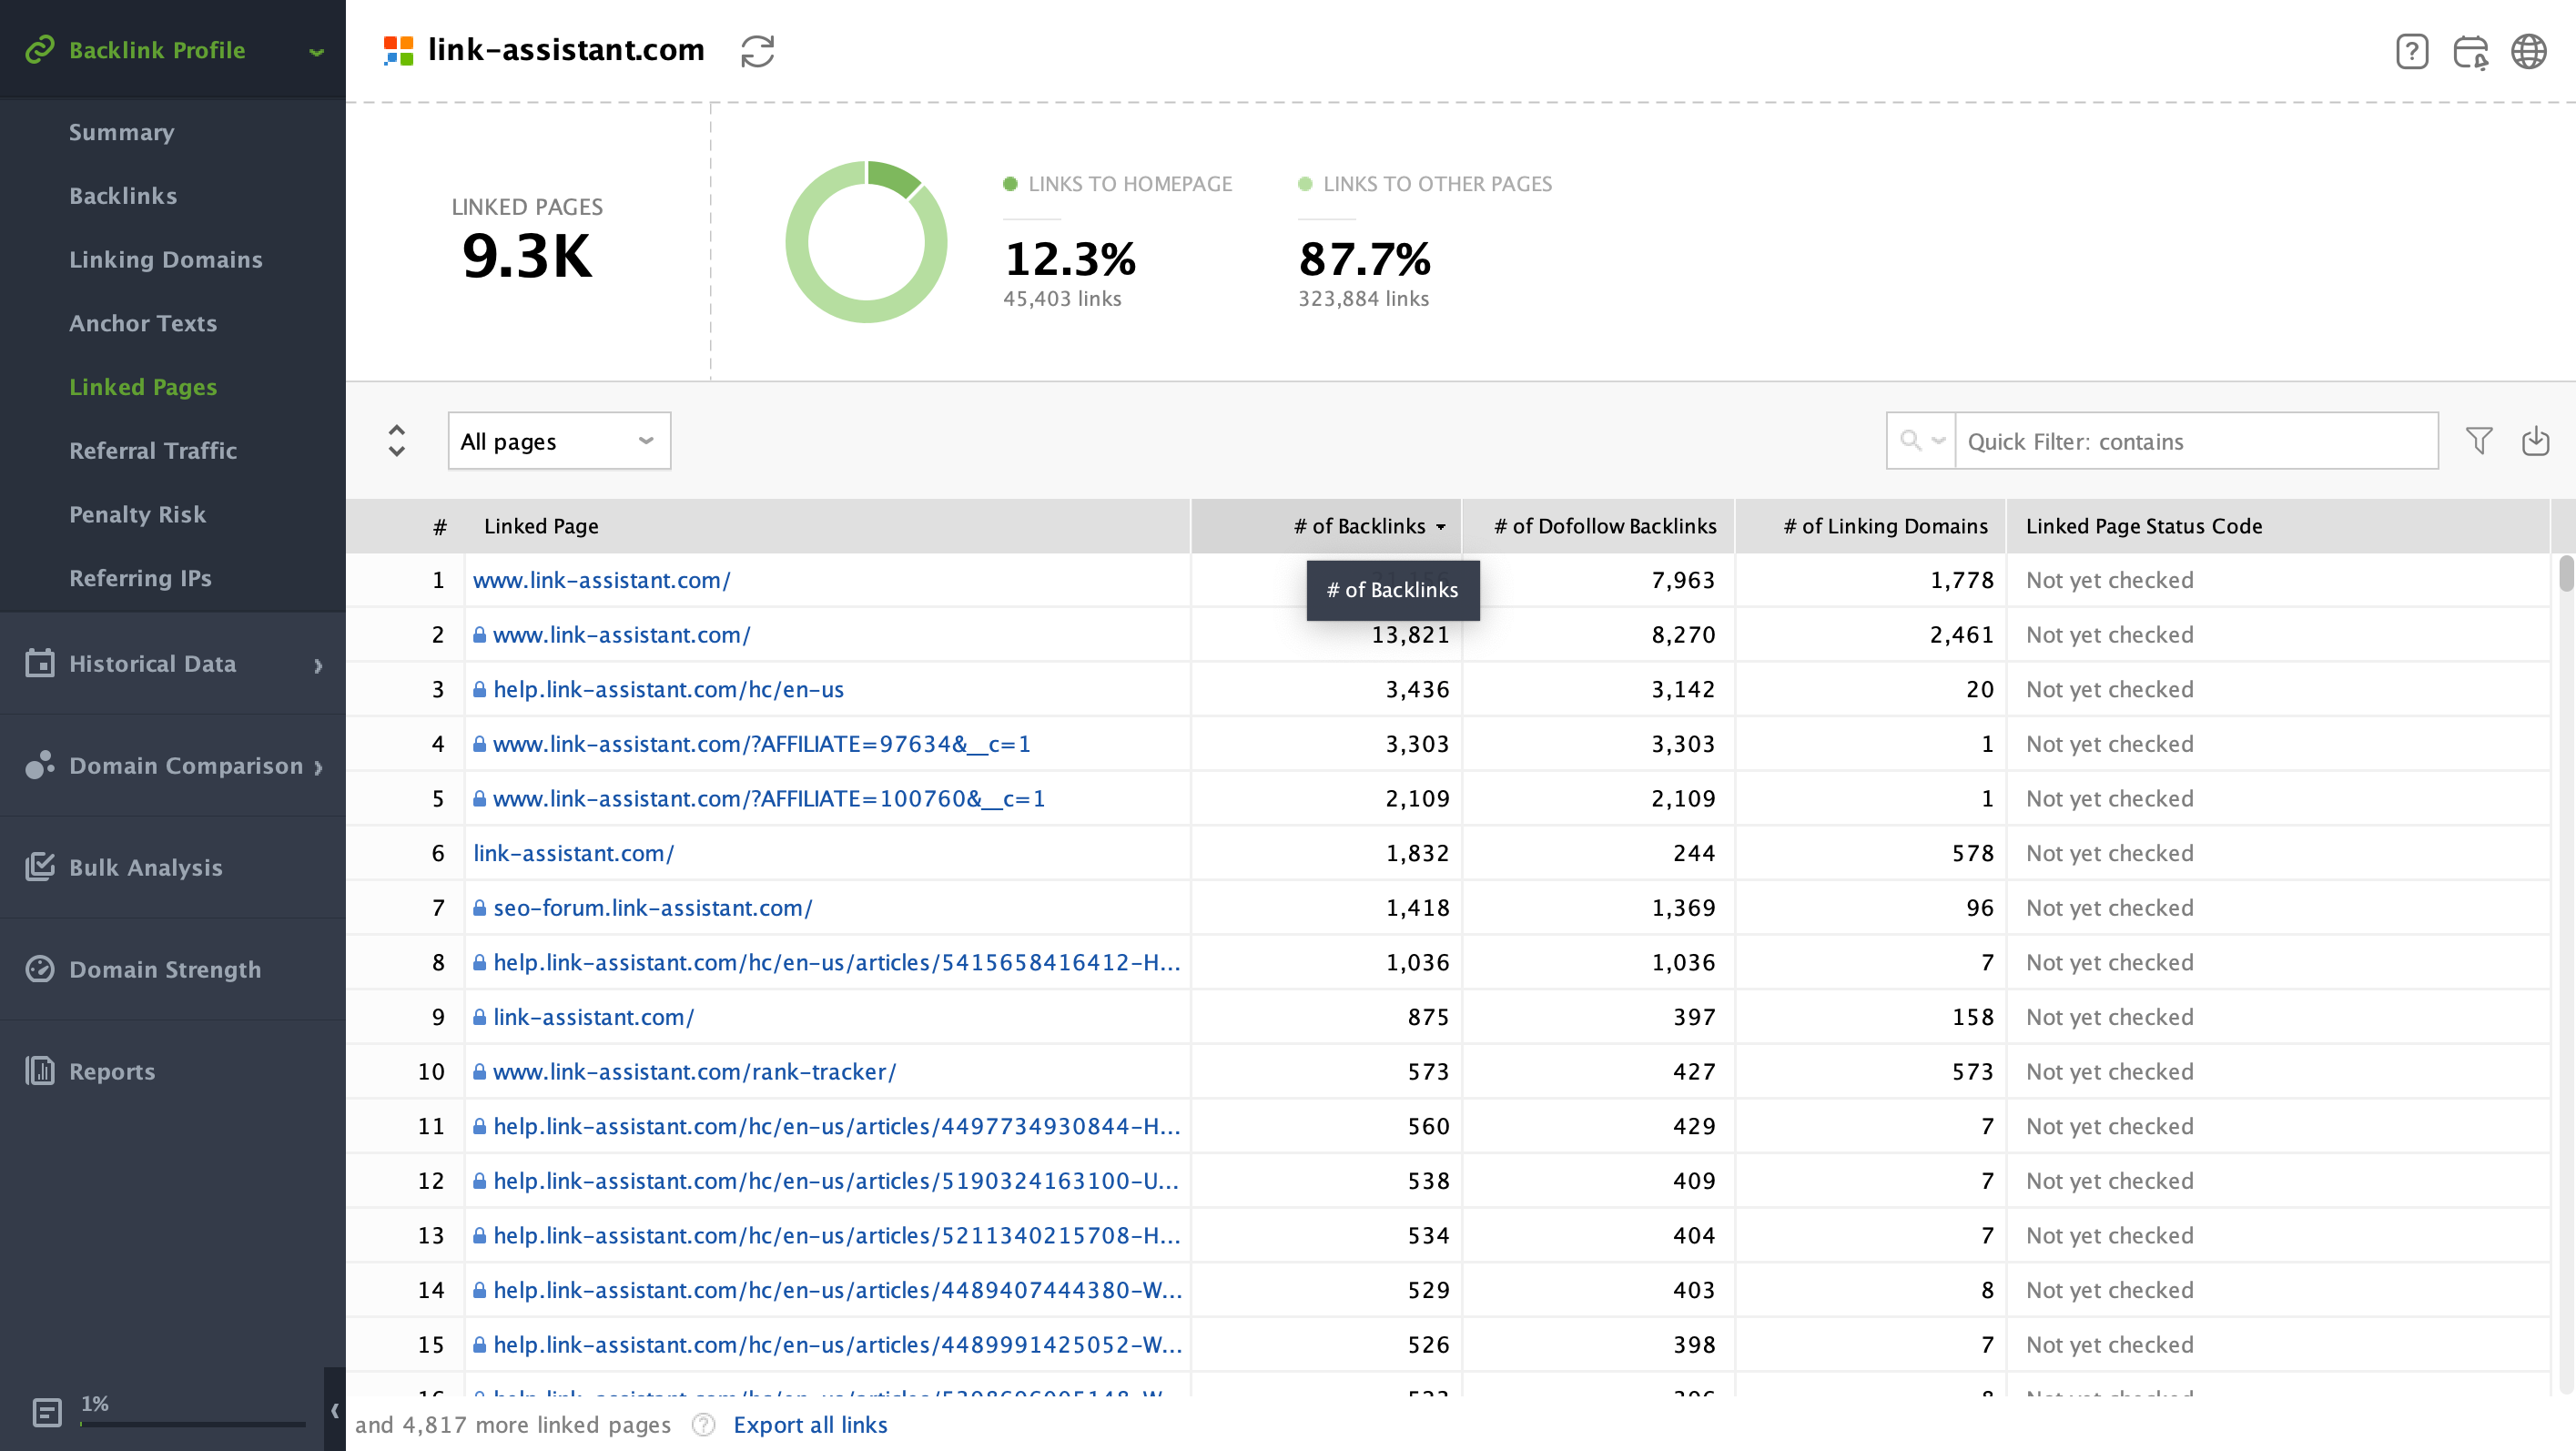
Task: Expand the quick filter search options dropdown
Action: (1921, 441)
